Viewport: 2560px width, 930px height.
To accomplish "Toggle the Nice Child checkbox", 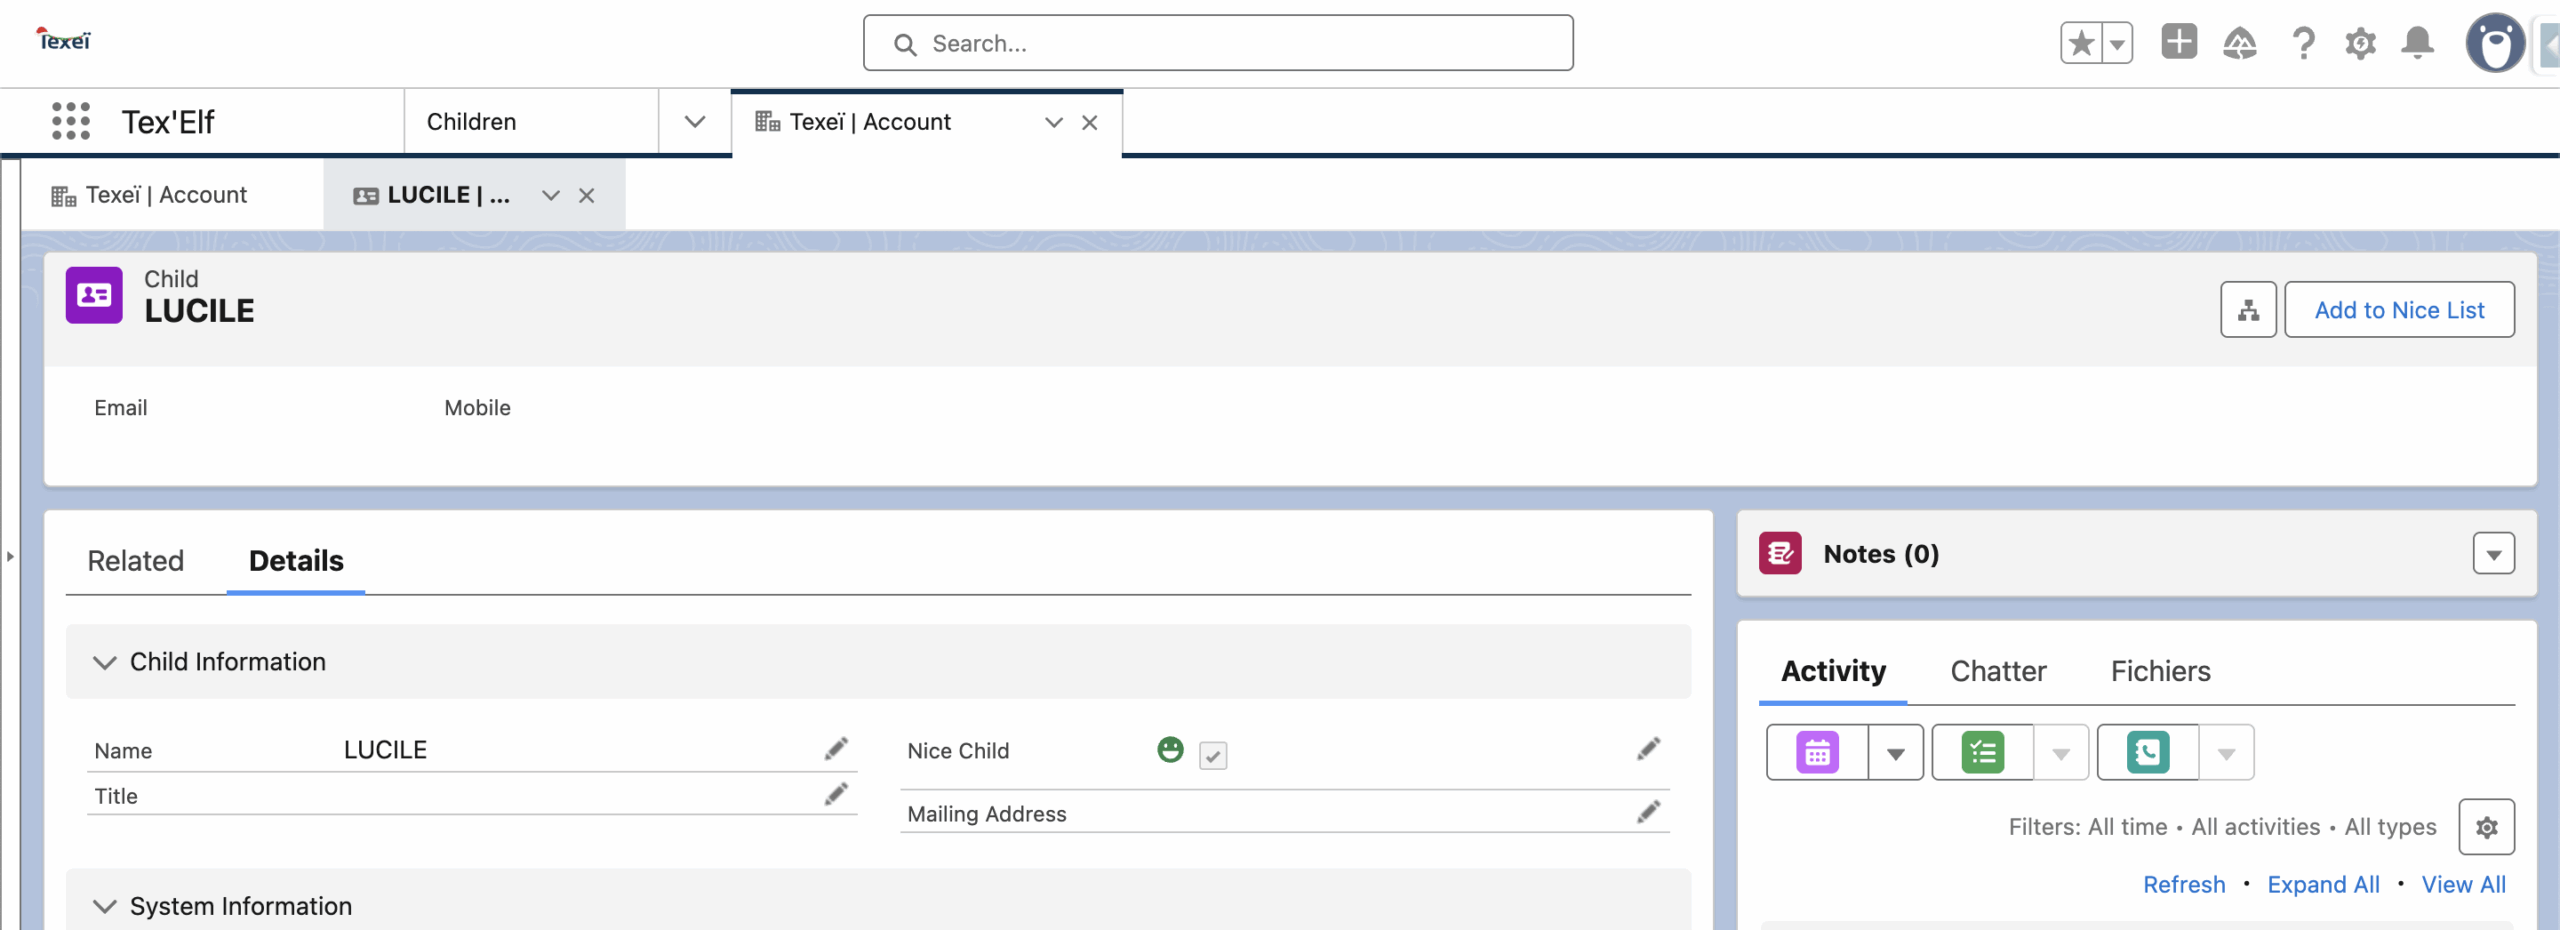I will [1213, 755].
